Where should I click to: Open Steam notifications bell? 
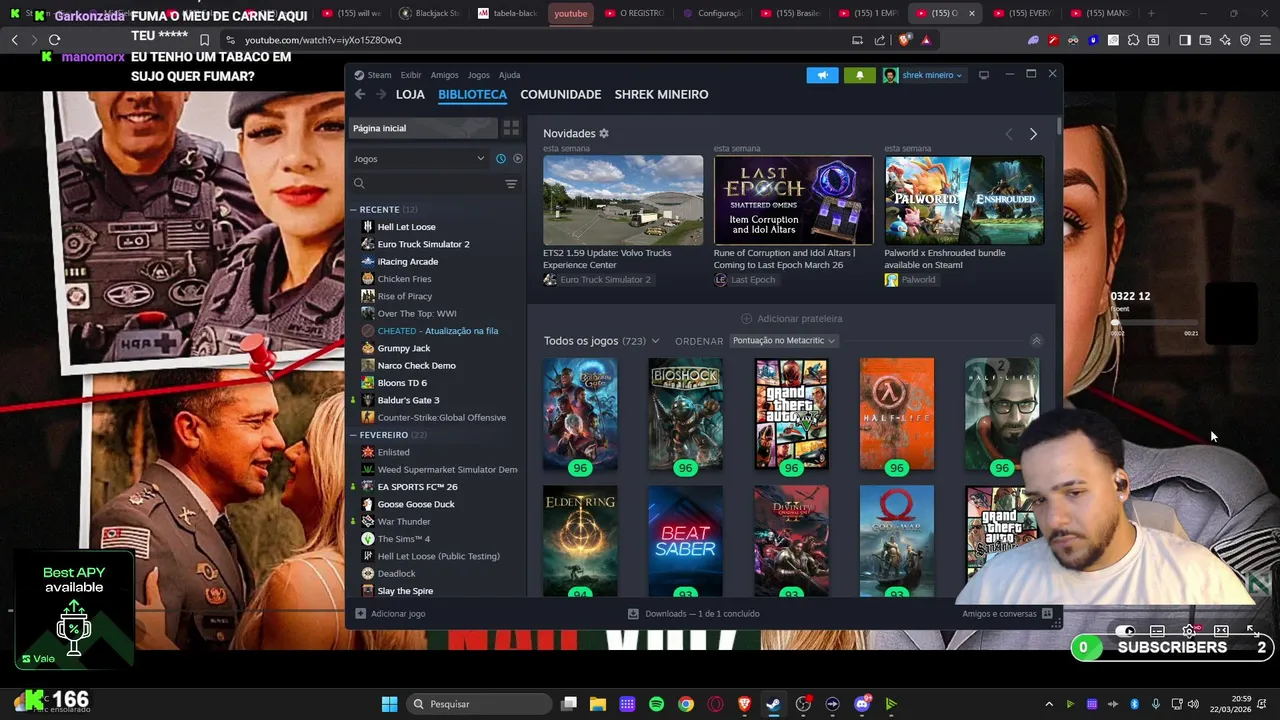pos(860,75)
